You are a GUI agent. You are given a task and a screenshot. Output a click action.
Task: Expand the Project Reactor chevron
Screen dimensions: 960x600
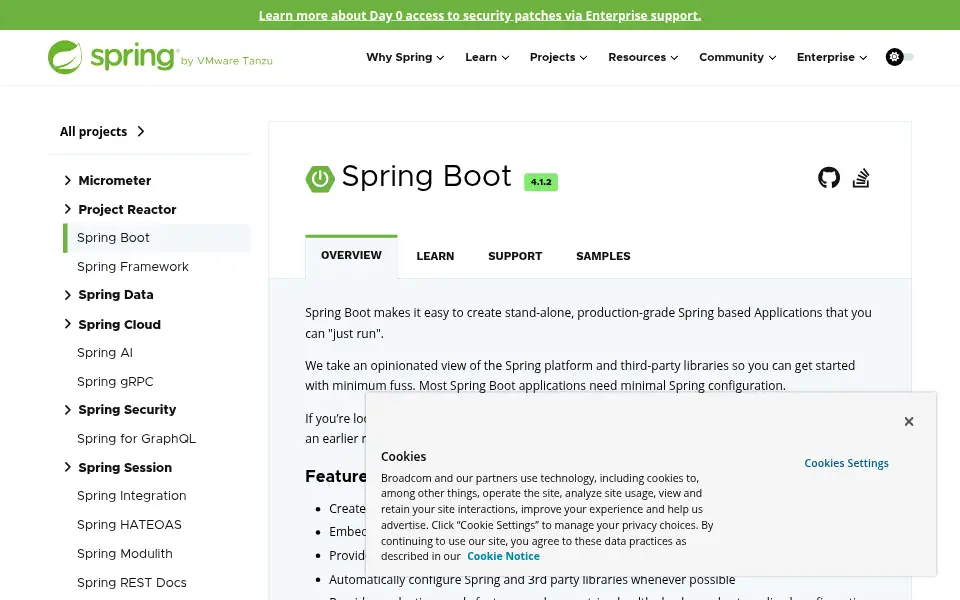[67, 209]
